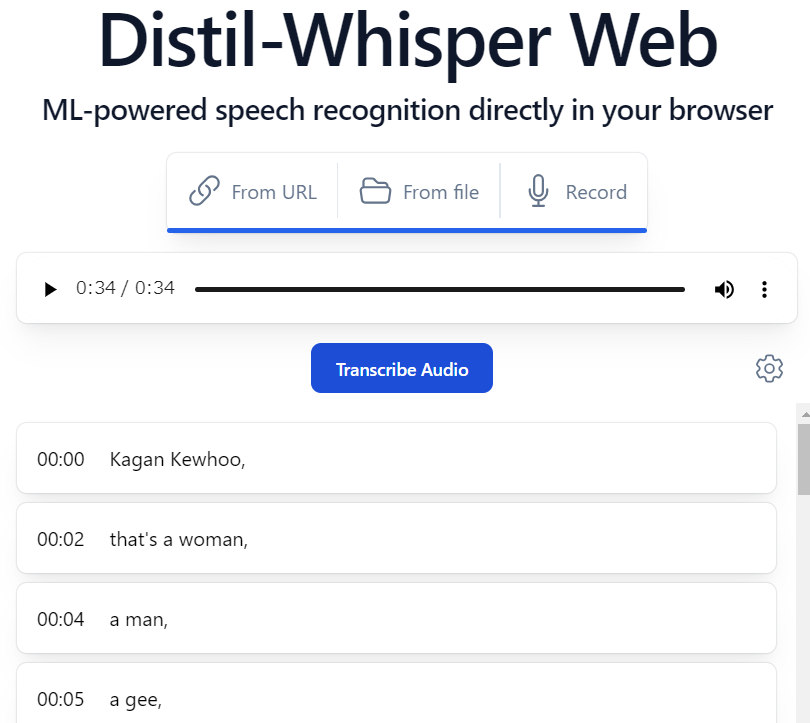The width and height of the screenshot is (810, 723).
Task: Click the 00:05 timestamp
Action: click(x=60, y=699)
